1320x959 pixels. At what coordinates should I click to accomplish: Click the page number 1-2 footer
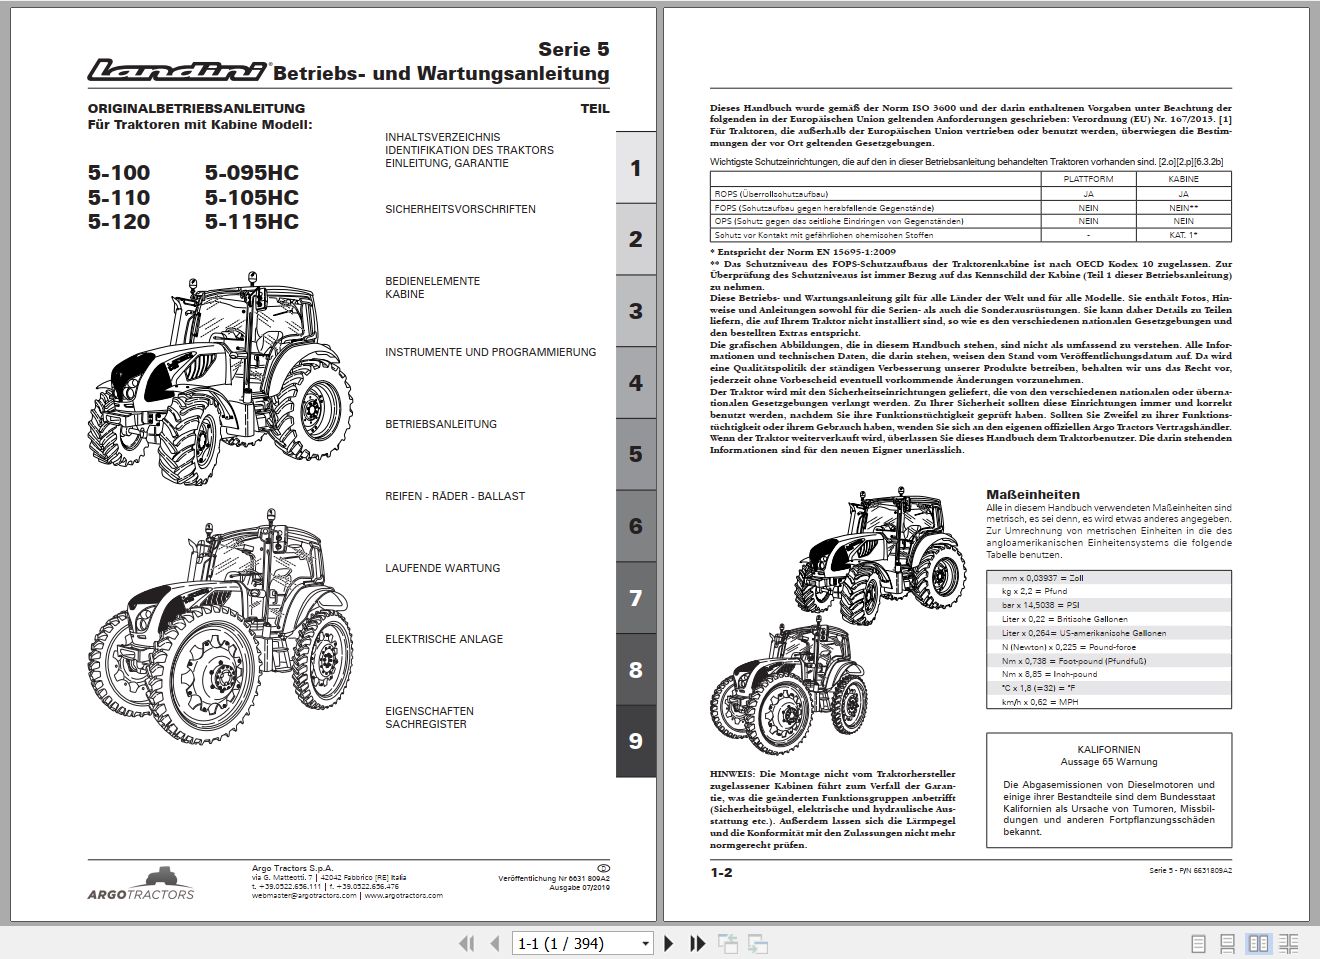(721, 873)
